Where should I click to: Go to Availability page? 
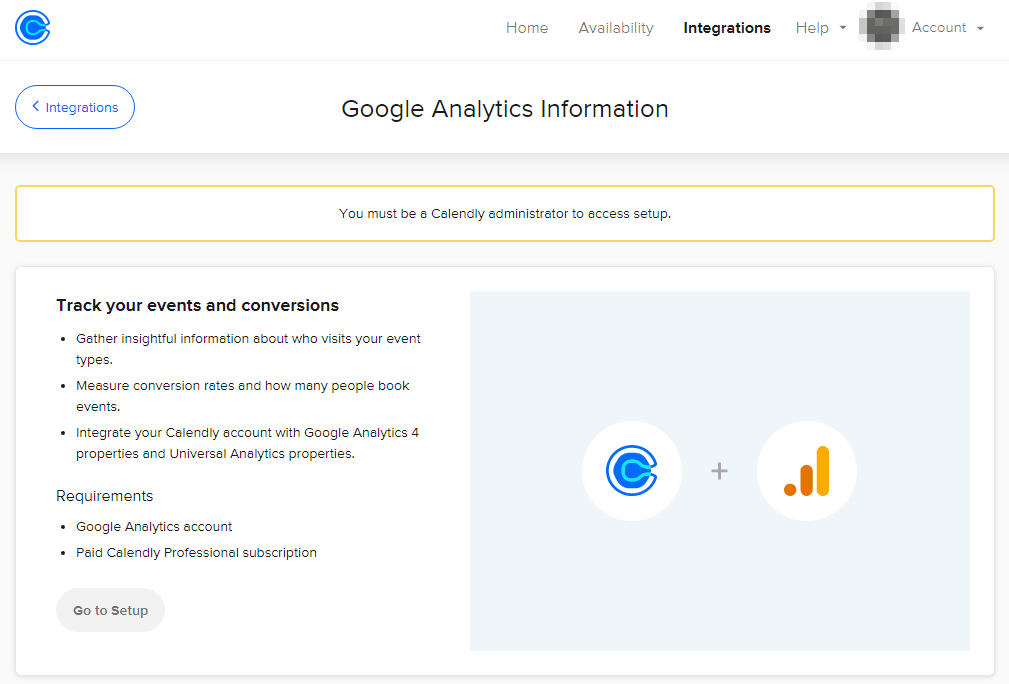(616, 28)
